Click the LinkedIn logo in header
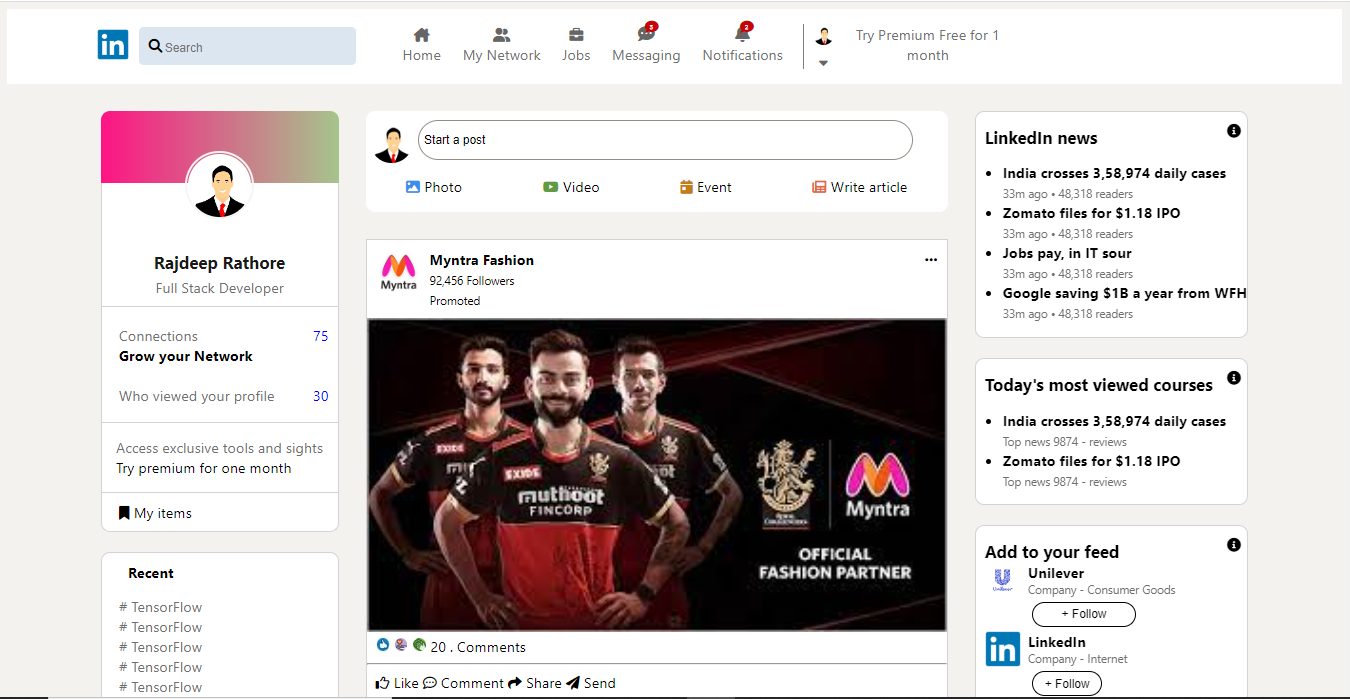 pyautogui.click(x=113, y=45)
